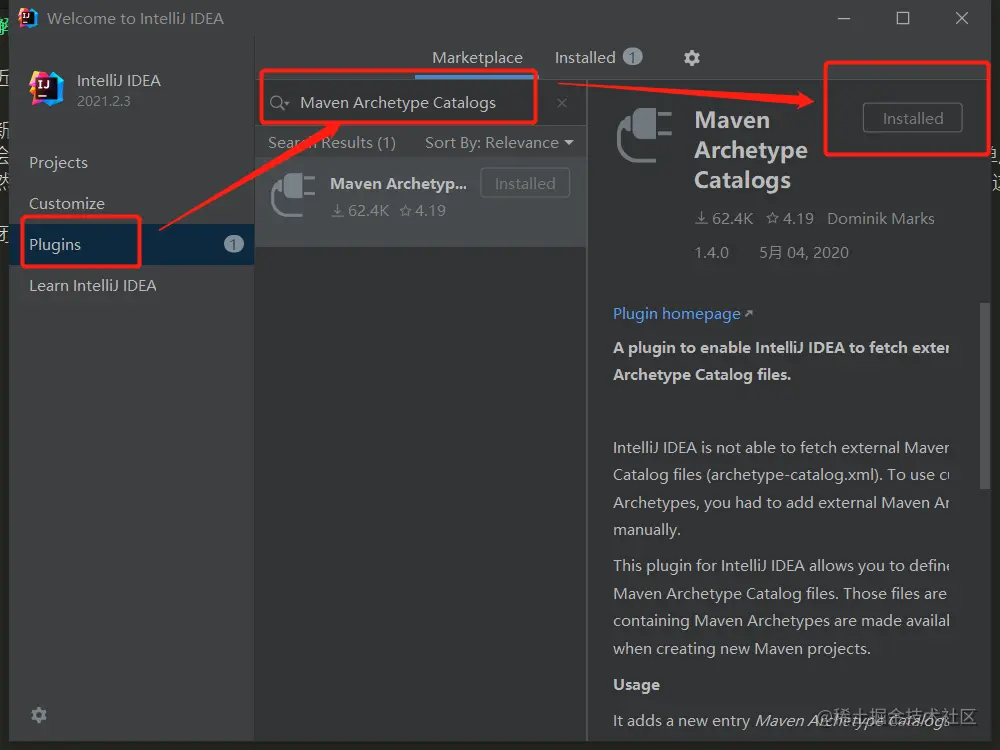Image resolution: width=1000 pixels, height=750 pixels.
Task: Click the IntelliJ IDEA logo in sidebar
Action: click(x=47, y=89)
